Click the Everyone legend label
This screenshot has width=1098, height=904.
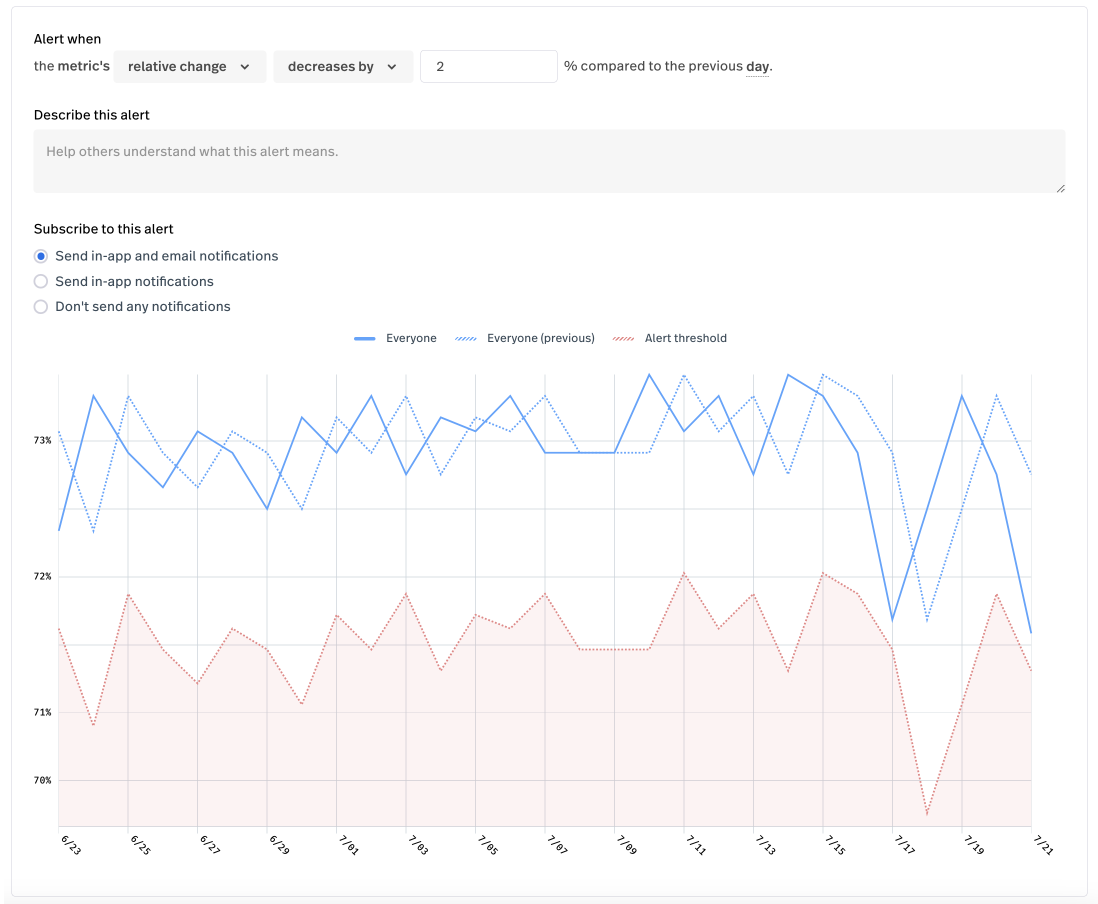point(411,339)
